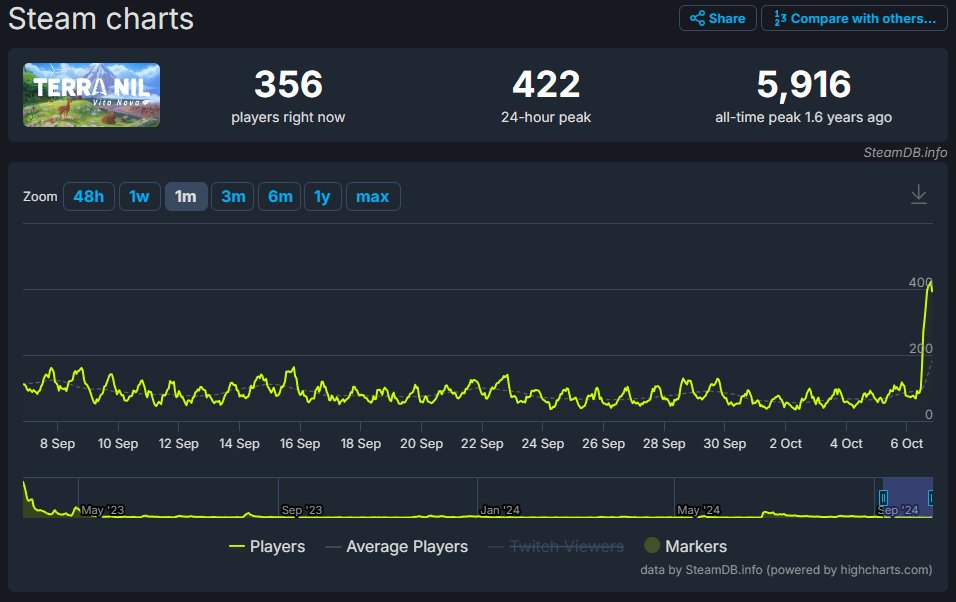Click the Share button

[x=718, y=18]
